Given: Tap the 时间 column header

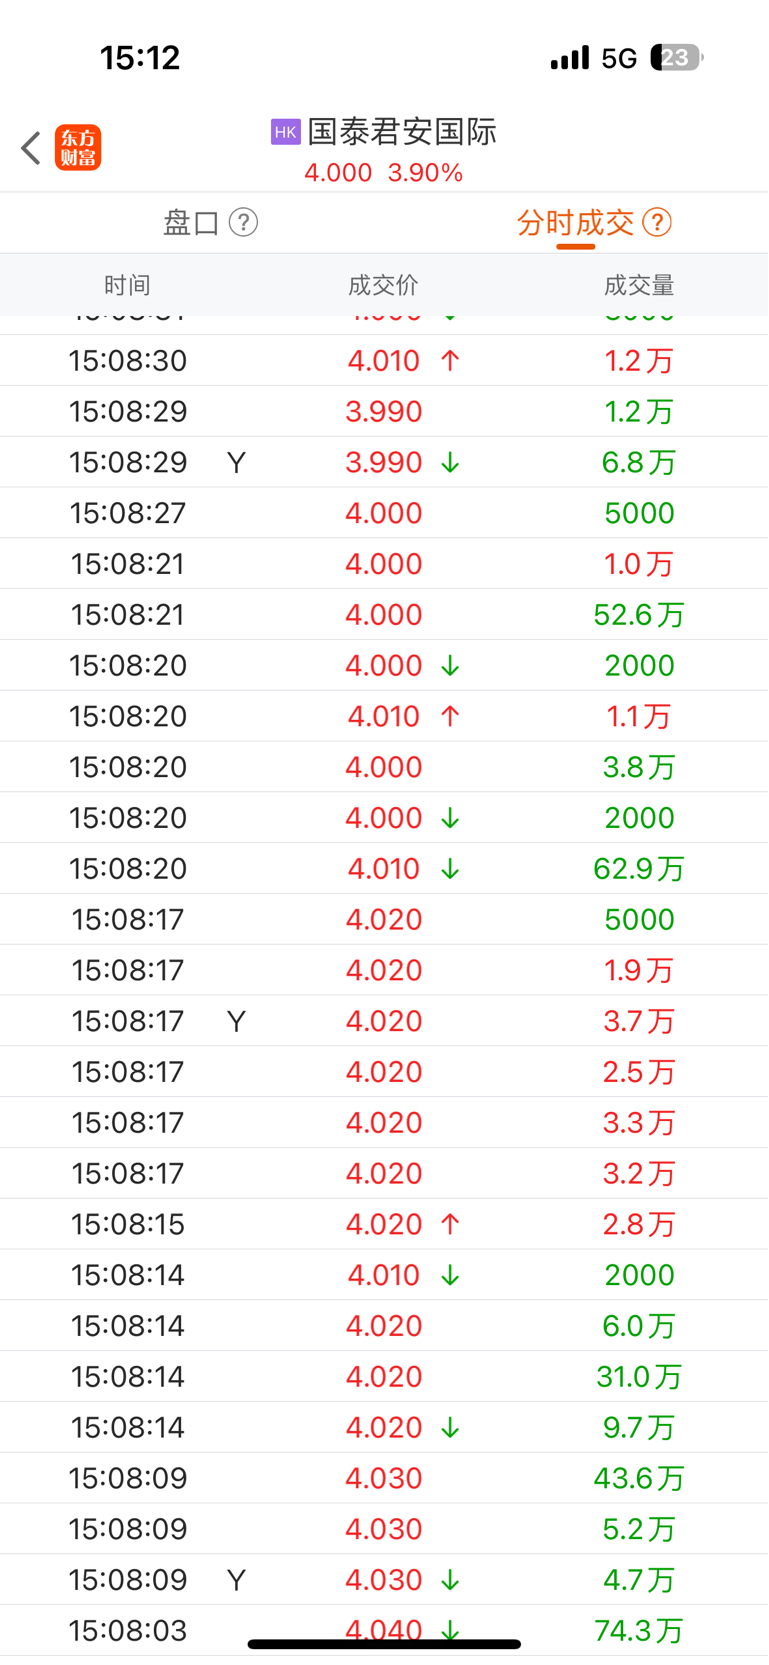Looking at the screenshot, I should pyautogui.click(x=127, y=285).
